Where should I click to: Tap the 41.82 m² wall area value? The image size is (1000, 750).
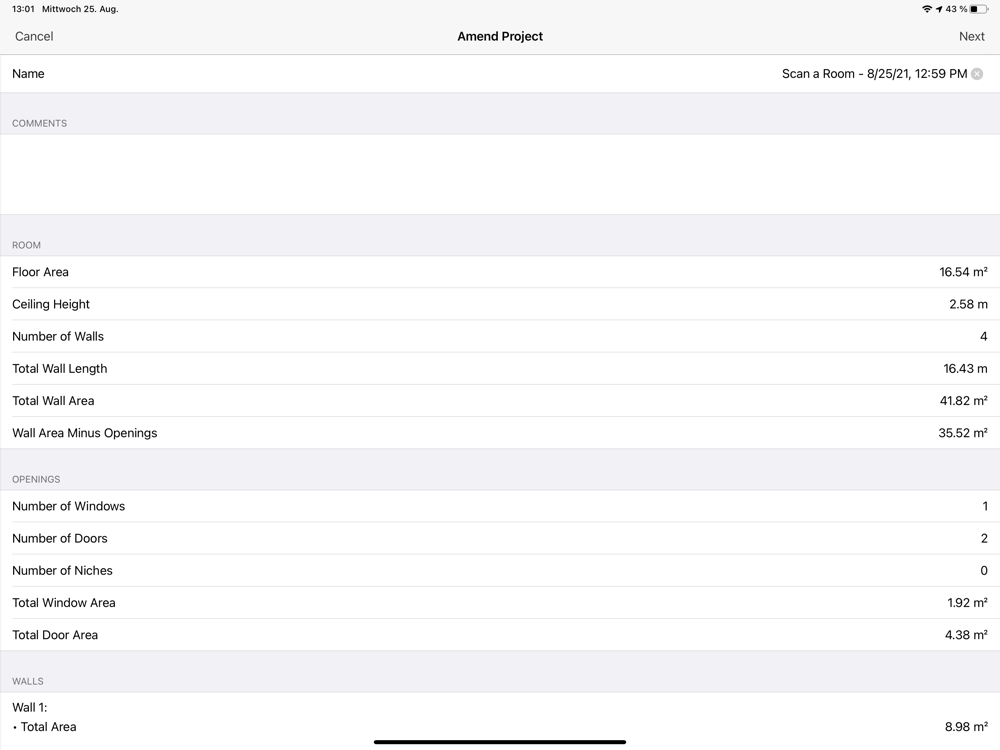963,401
